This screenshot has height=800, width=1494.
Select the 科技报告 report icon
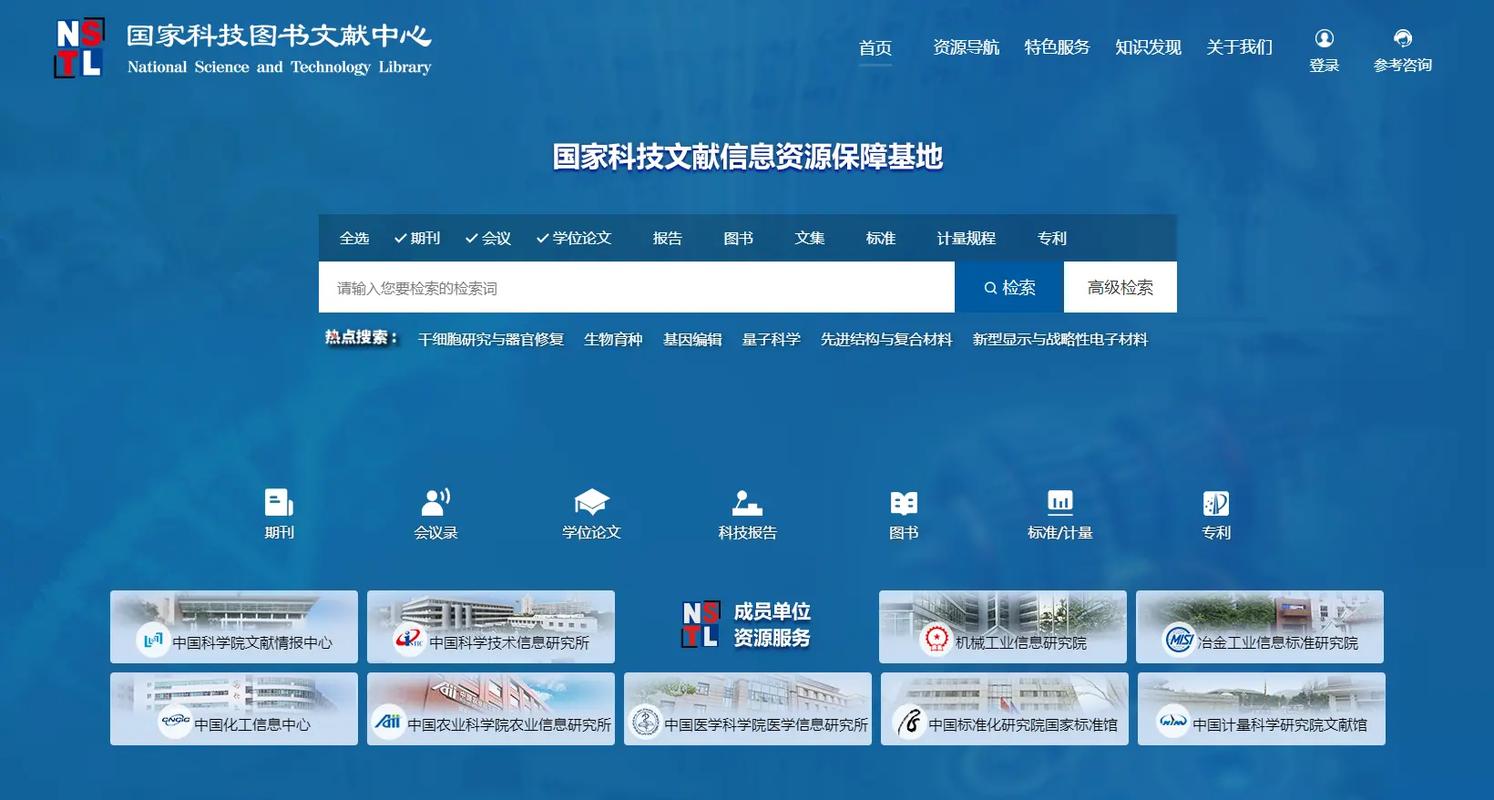[748, 502]
